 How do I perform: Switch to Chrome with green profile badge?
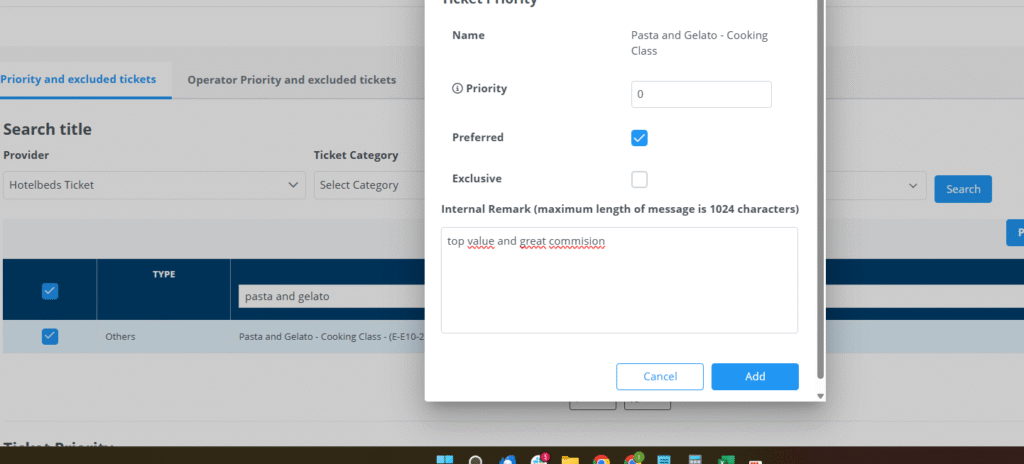[x=633, y=459]
